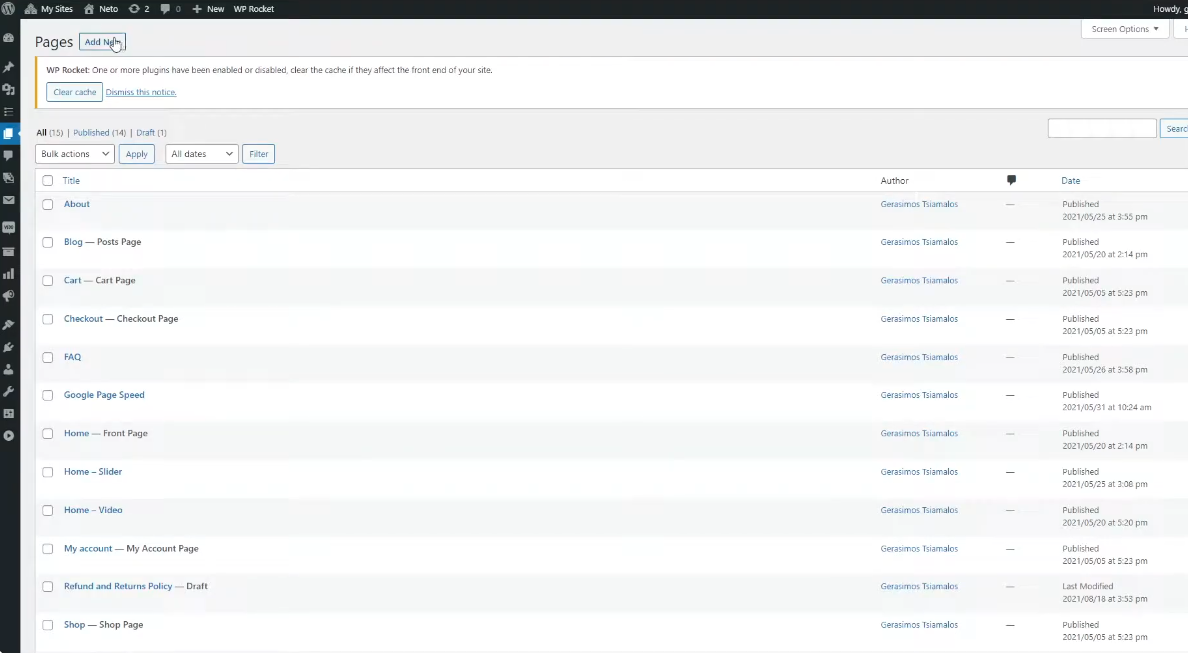Open Tools wrench sidebar icon
Viewport: 1188px width, 653px height.
pyautogui.click(x=9, y=391)
